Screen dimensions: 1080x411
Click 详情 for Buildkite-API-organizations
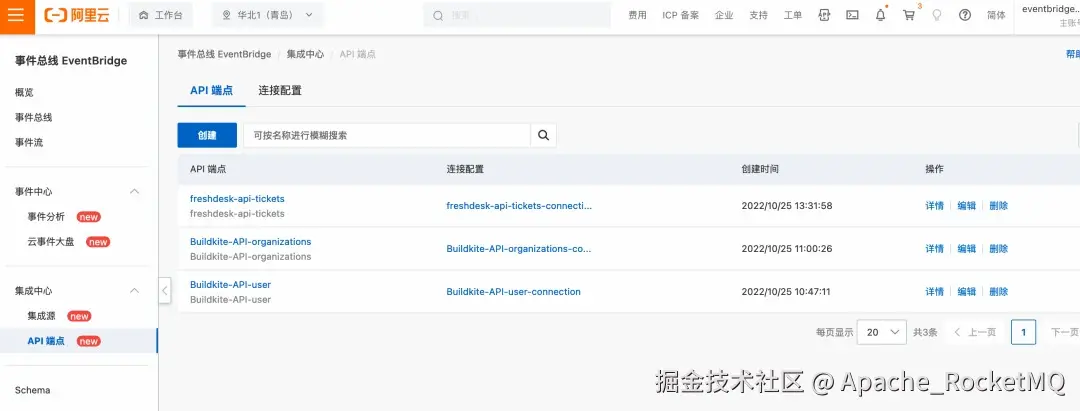pyautogui.click(x=935, y=249)
